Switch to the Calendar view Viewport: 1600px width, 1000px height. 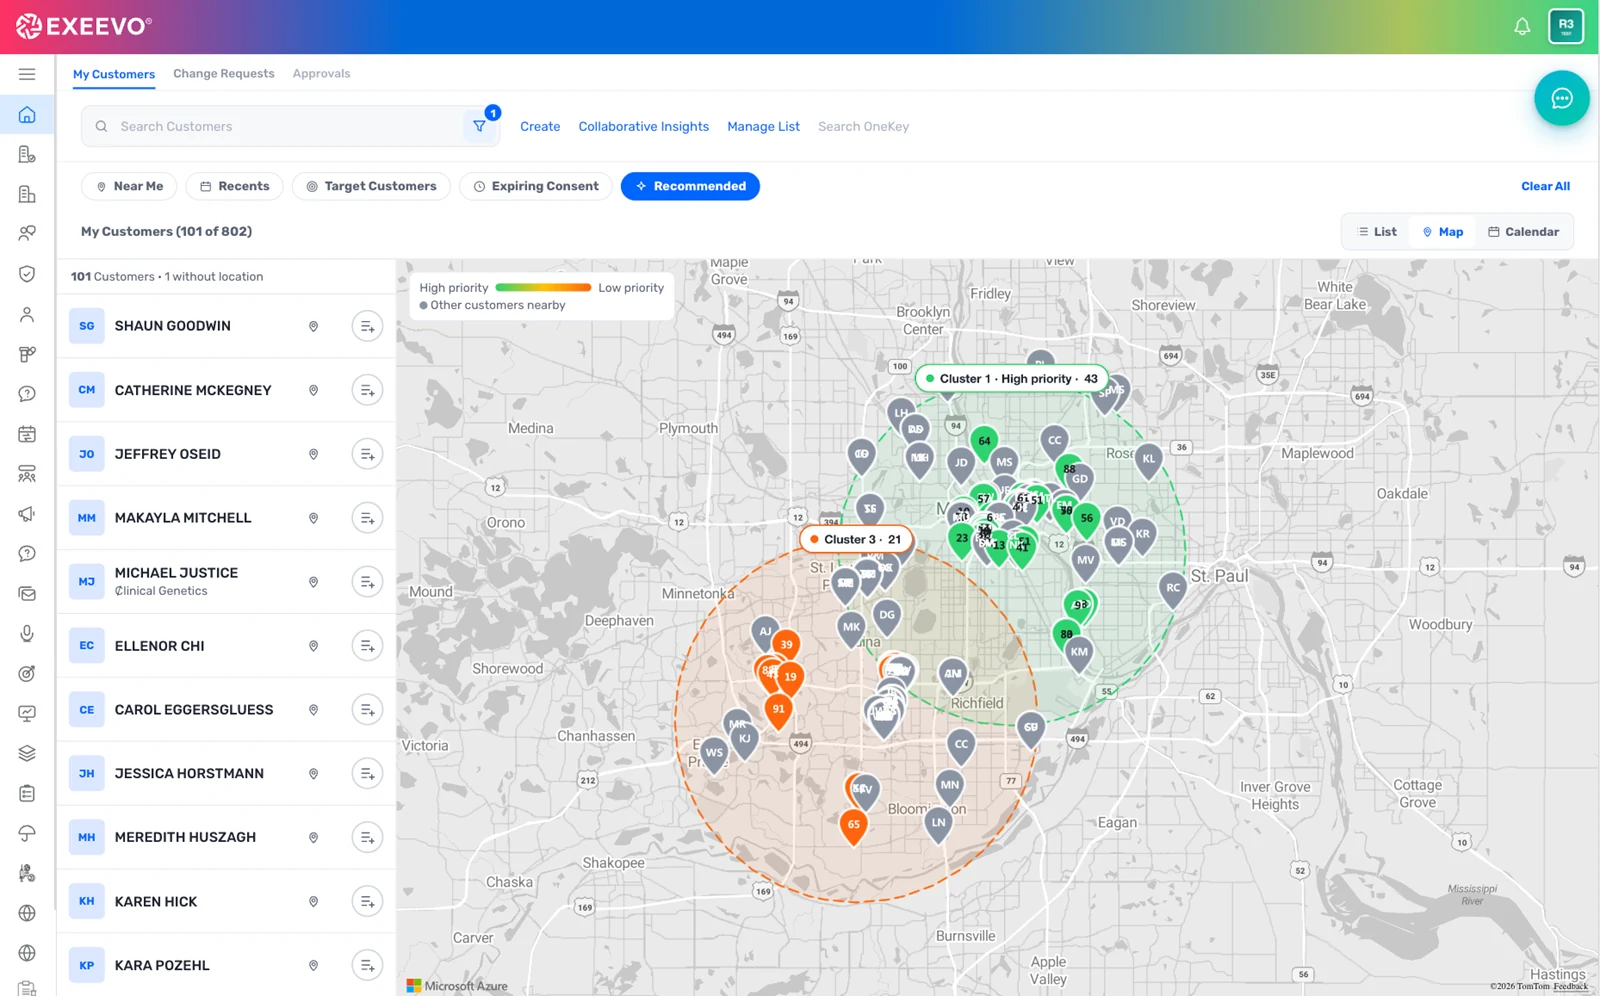(1523, 232)
